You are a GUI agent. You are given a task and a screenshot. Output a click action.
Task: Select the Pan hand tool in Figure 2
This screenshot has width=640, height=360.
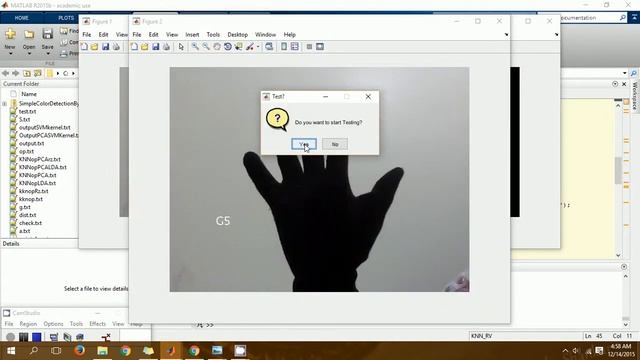point(217,47)
